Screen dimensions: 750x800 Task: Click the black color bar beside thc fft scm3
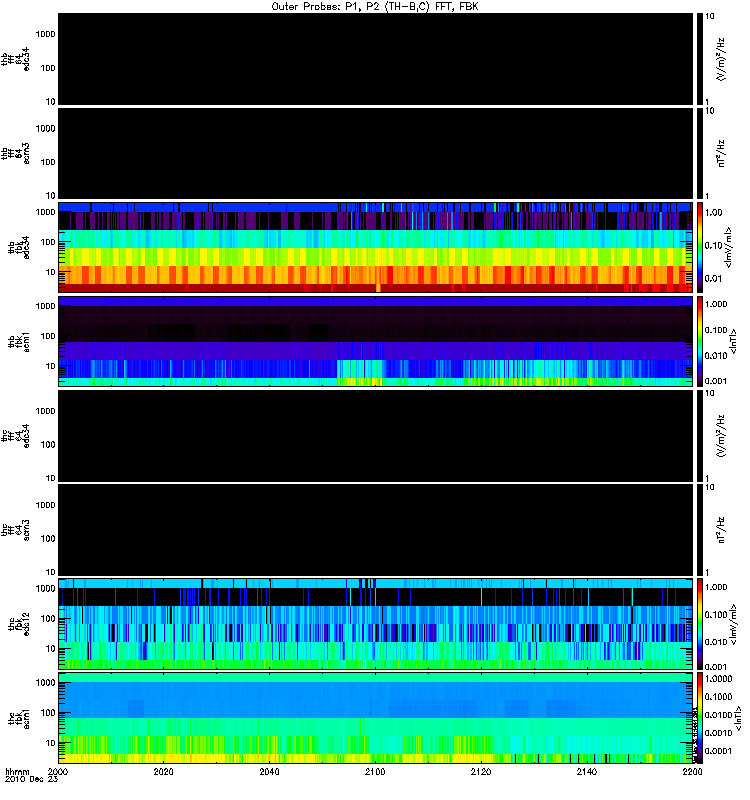click(x=700, y=531)
